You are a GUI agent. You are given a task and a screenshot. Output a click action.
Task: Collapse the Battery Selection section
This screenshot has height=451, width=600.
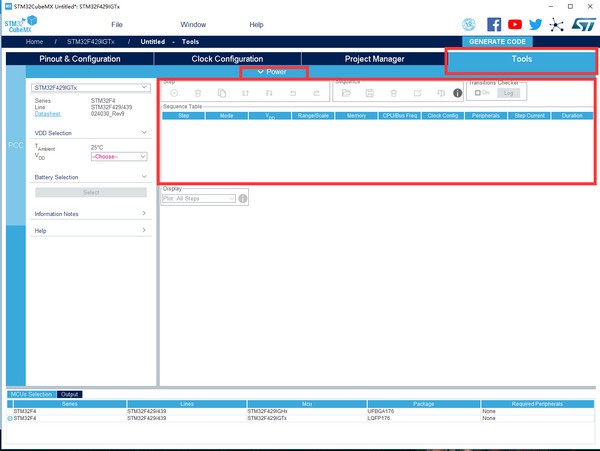144,177
